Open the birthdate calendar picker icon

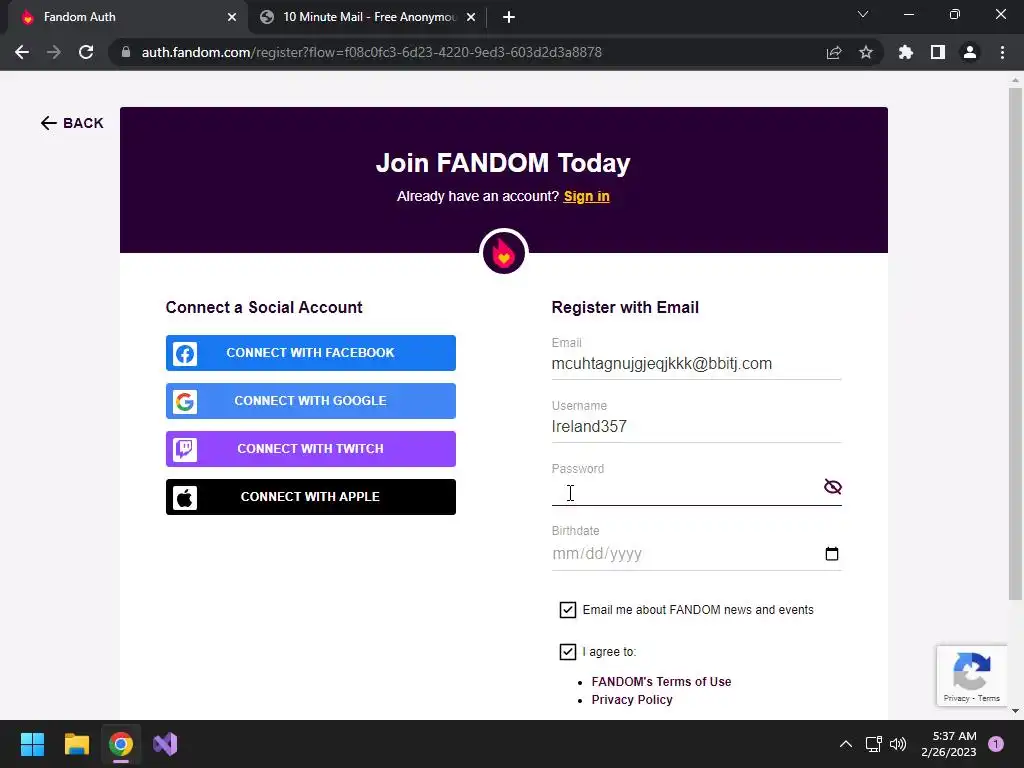(832, 554)
